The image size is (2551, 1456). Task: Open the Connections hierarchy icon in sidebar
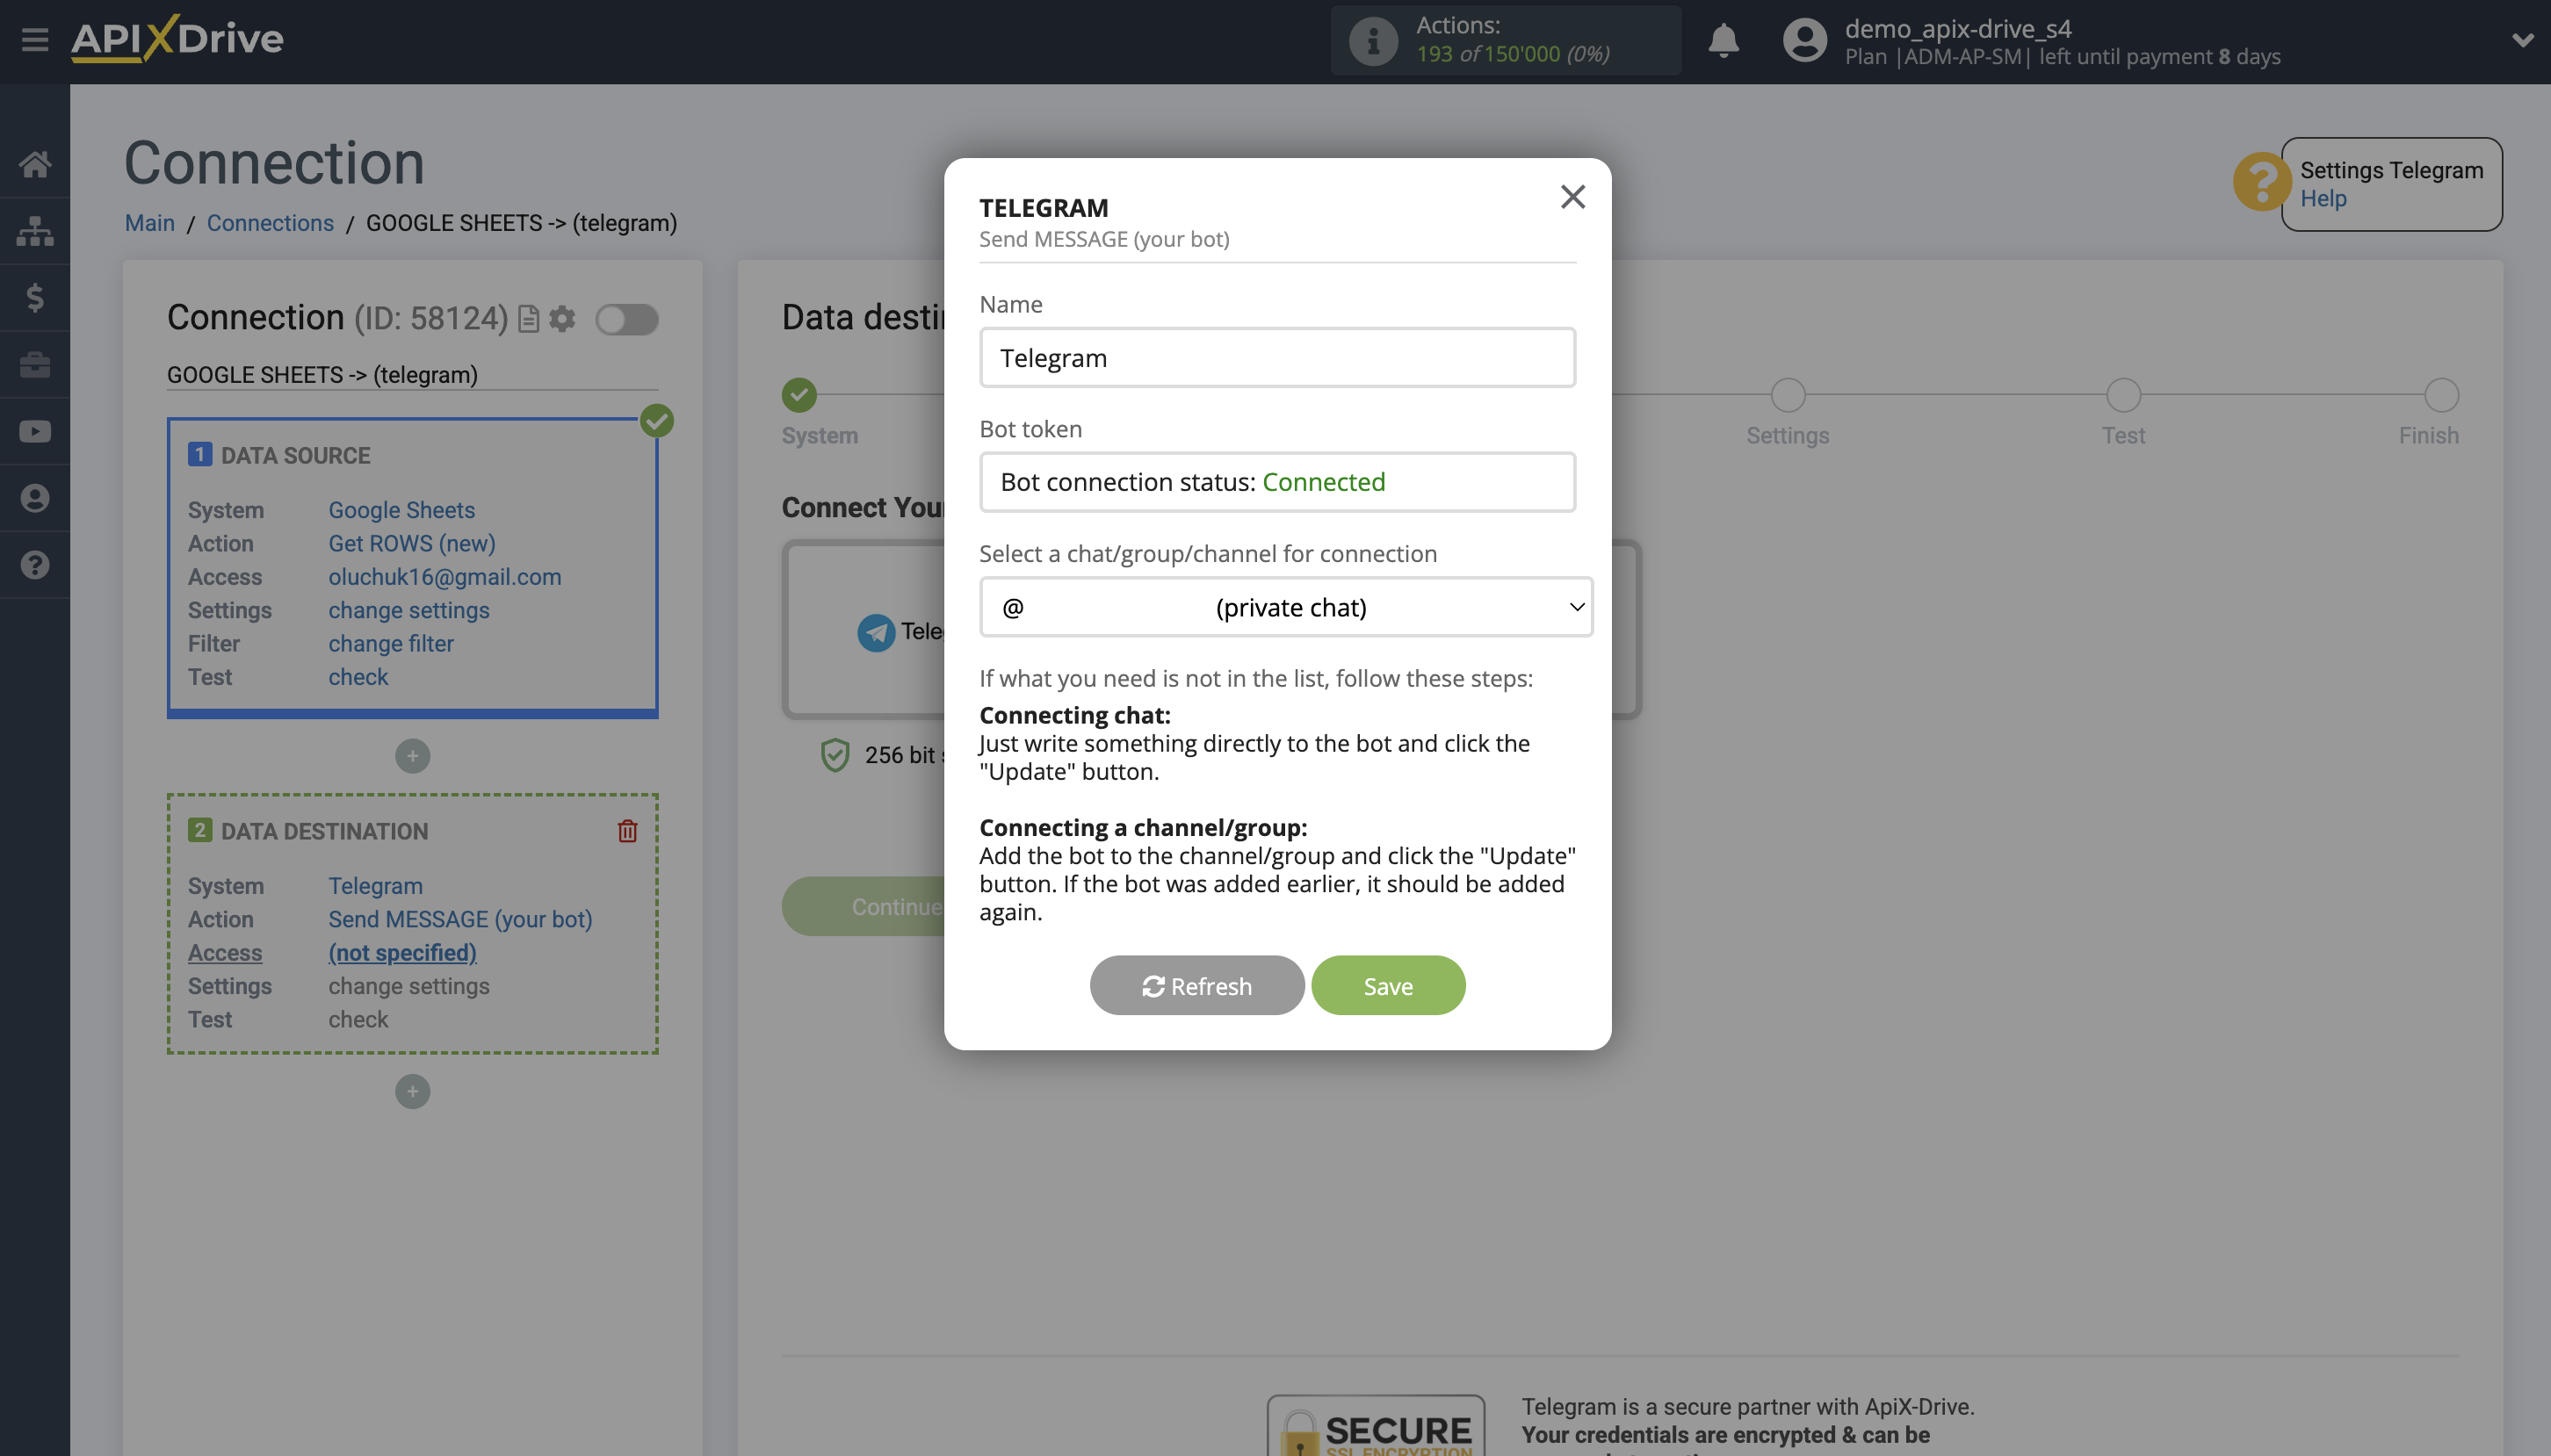(36, 231)
